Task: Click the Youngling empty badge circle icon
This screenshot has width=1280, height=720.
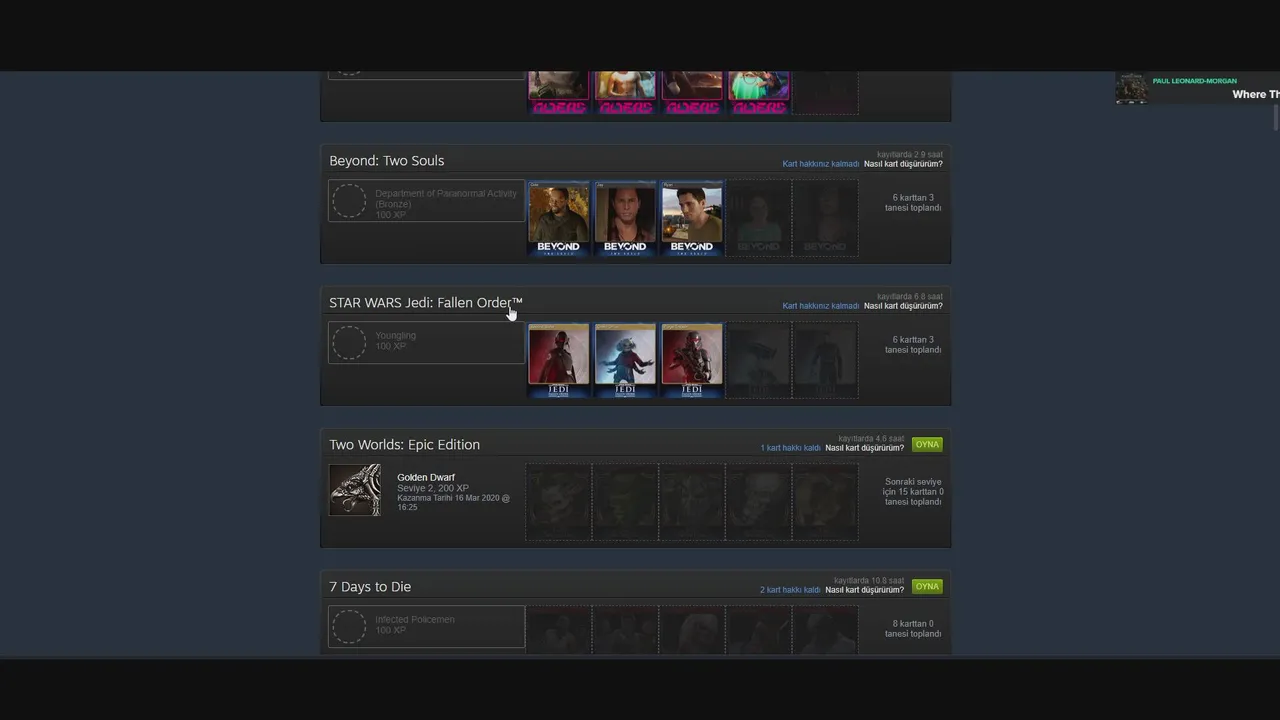Action: tap(349, 342)
